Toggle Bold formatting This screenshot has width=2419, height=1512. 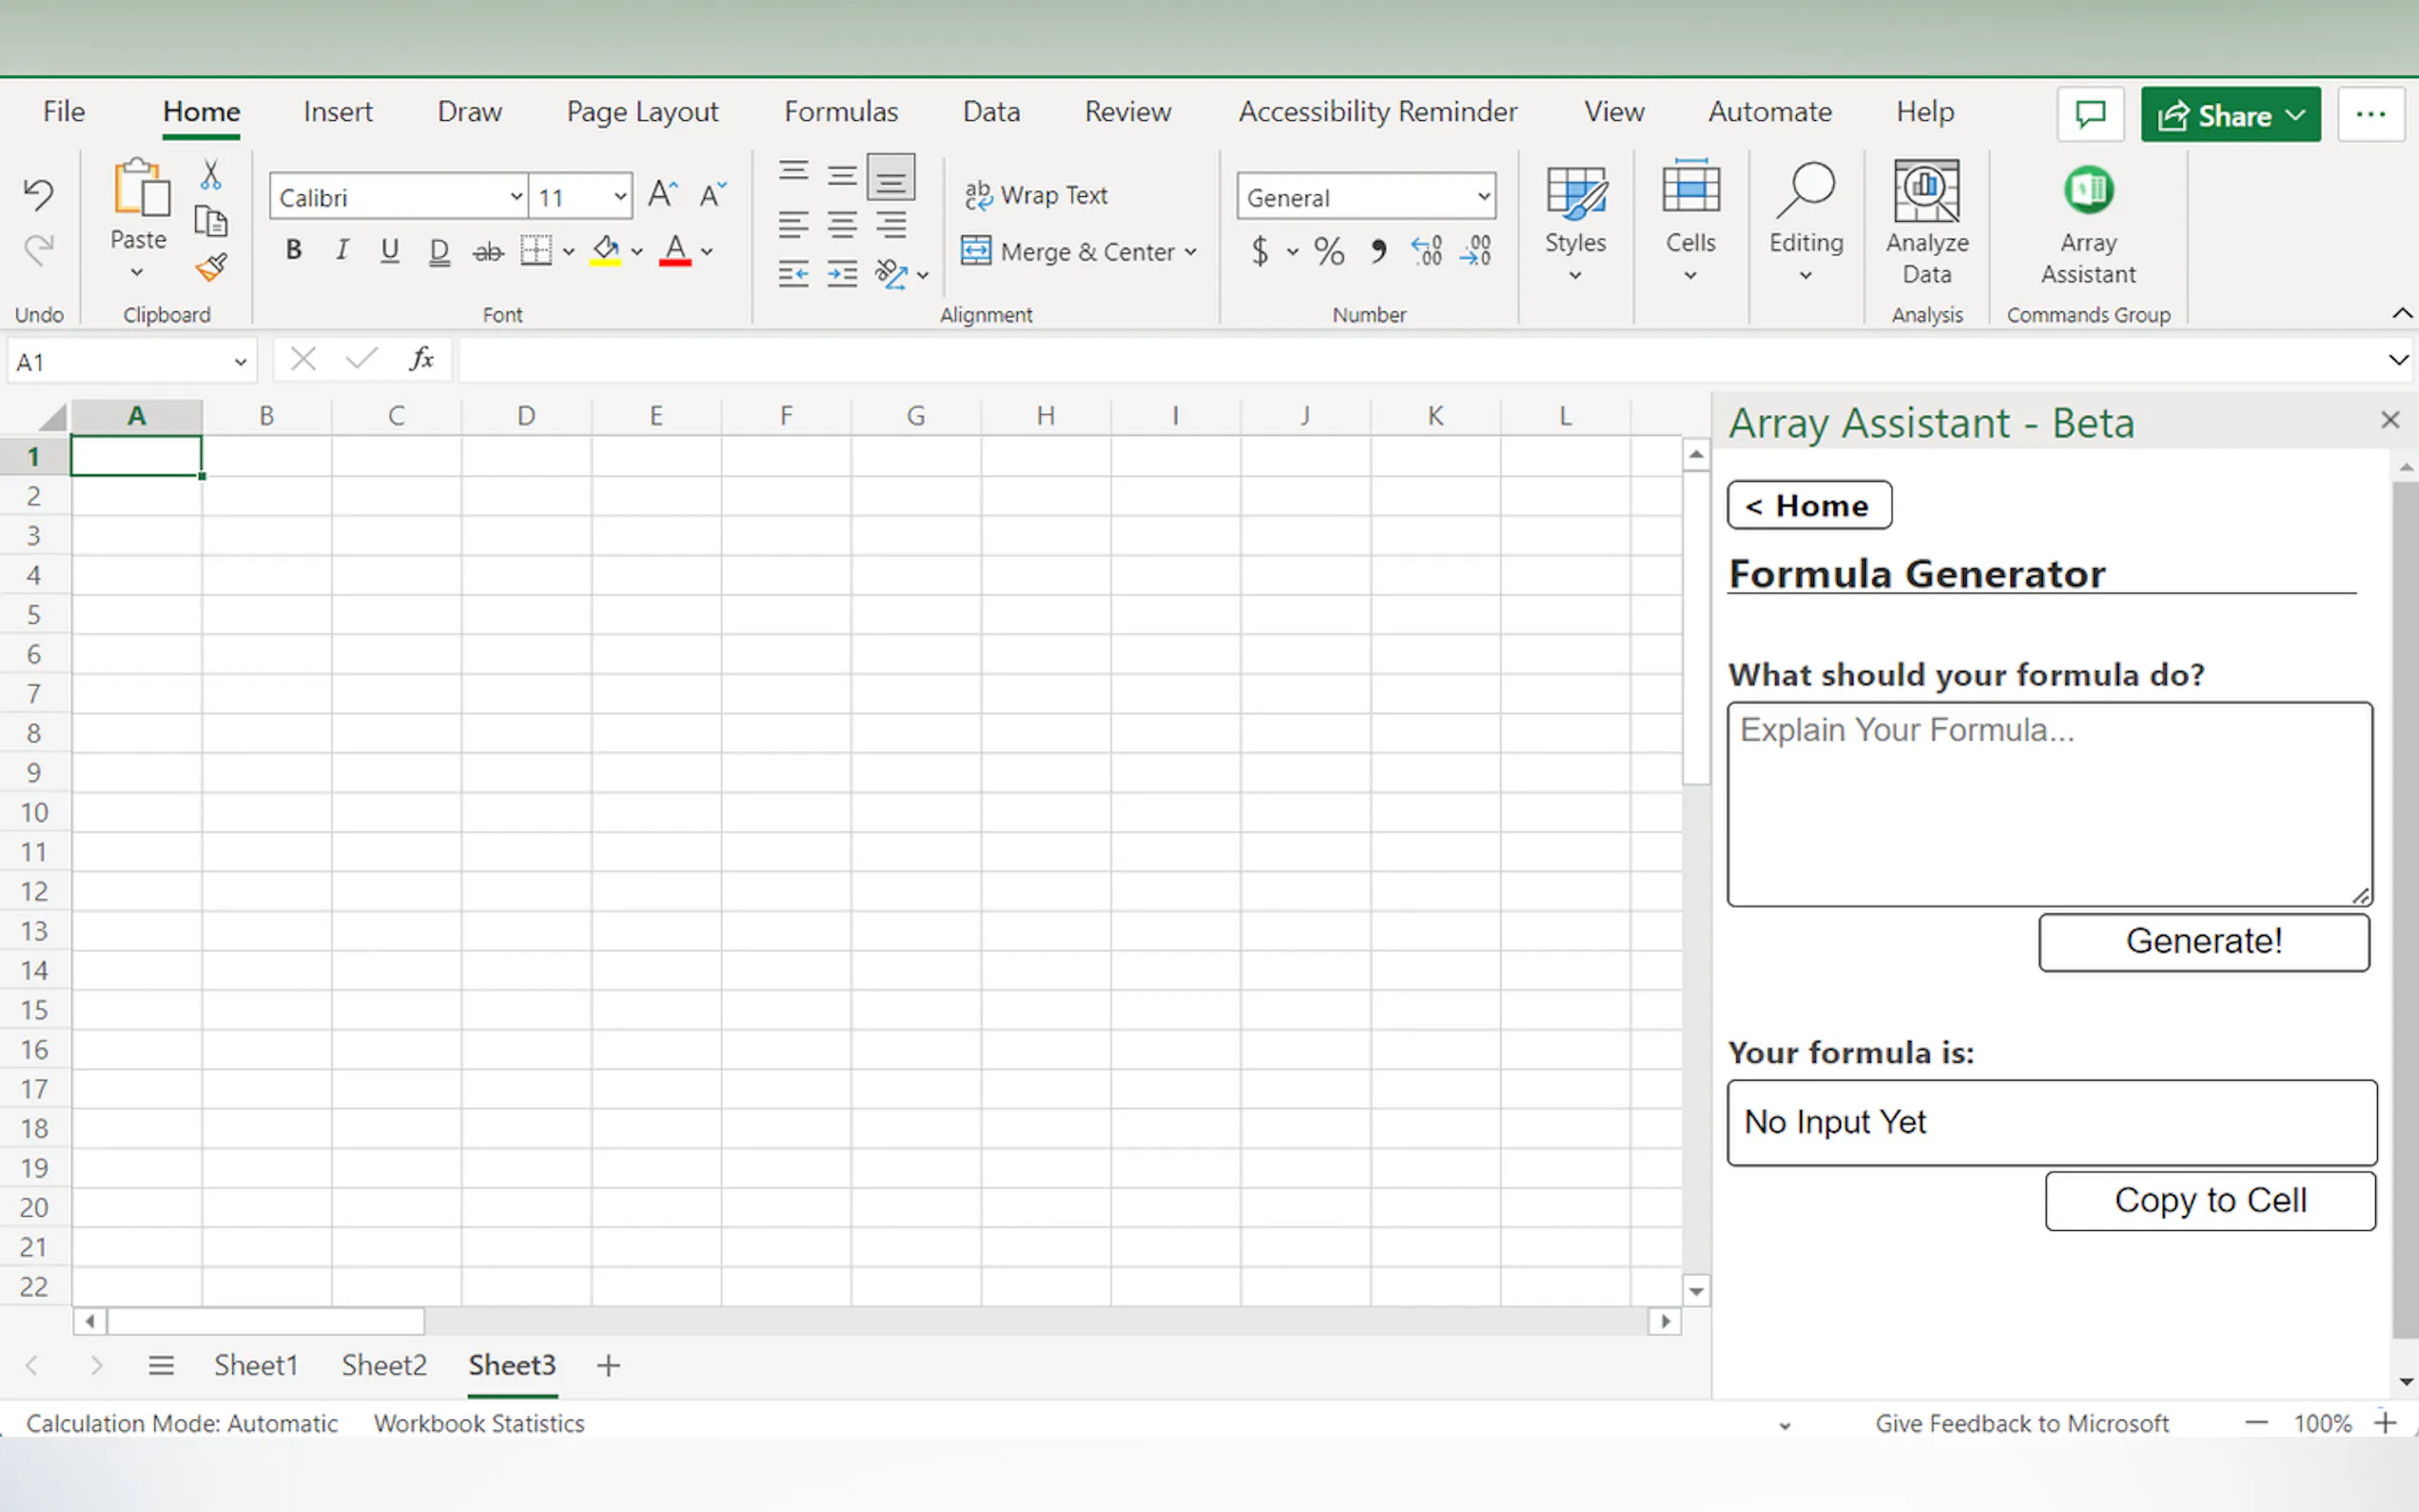293,250
